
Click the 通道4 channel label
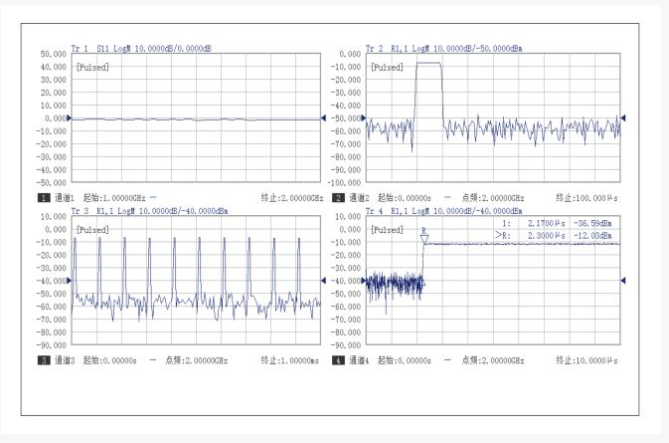click(359, 361)
